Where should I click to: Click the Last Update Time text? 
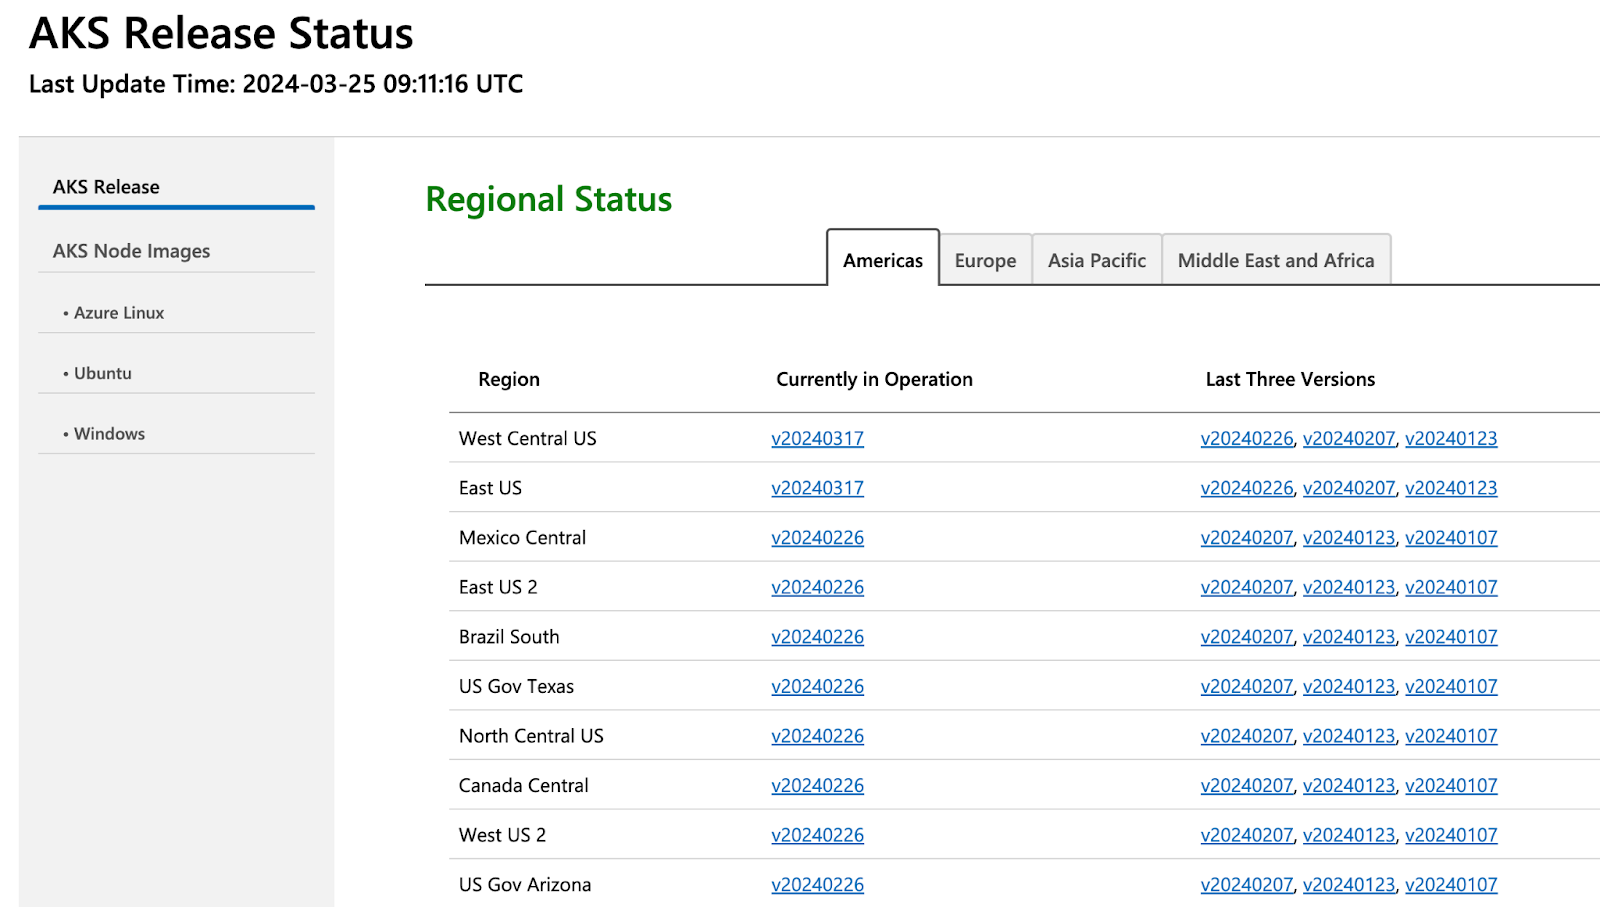click(x=276, y=84)
